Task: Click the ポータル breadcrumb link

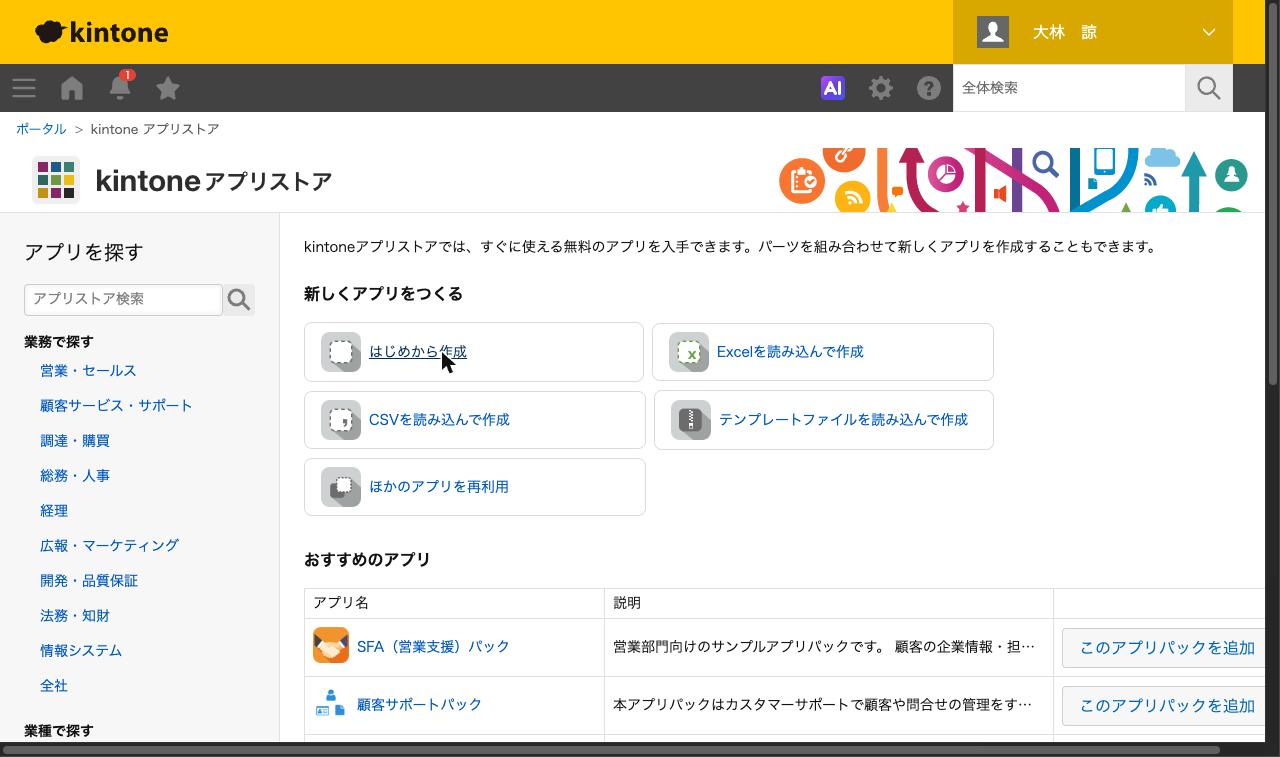Action: pyautogui.click(x=41, y=129)
